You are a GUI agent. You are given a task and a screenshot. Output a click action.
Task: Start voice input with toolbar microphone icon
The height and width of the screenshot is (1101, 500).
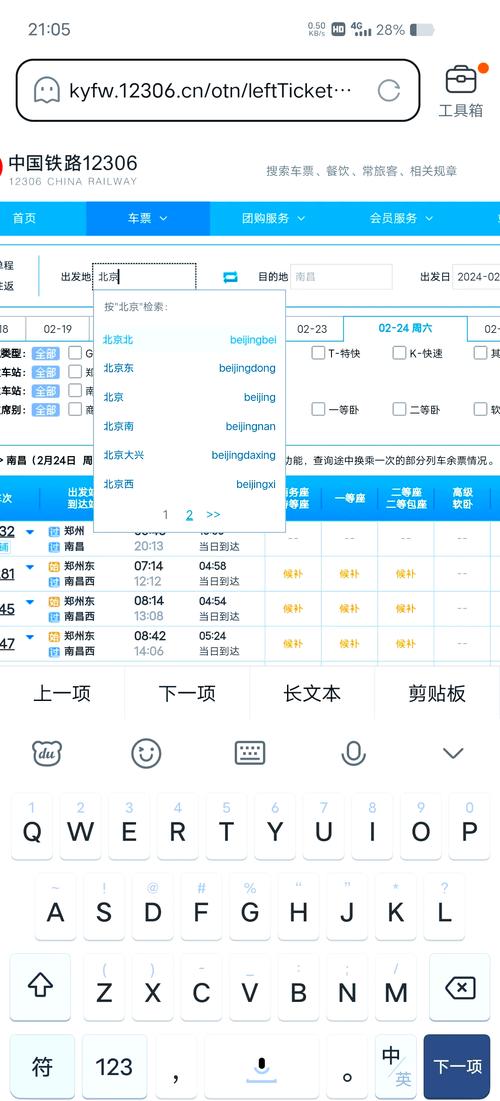[353, 753]
